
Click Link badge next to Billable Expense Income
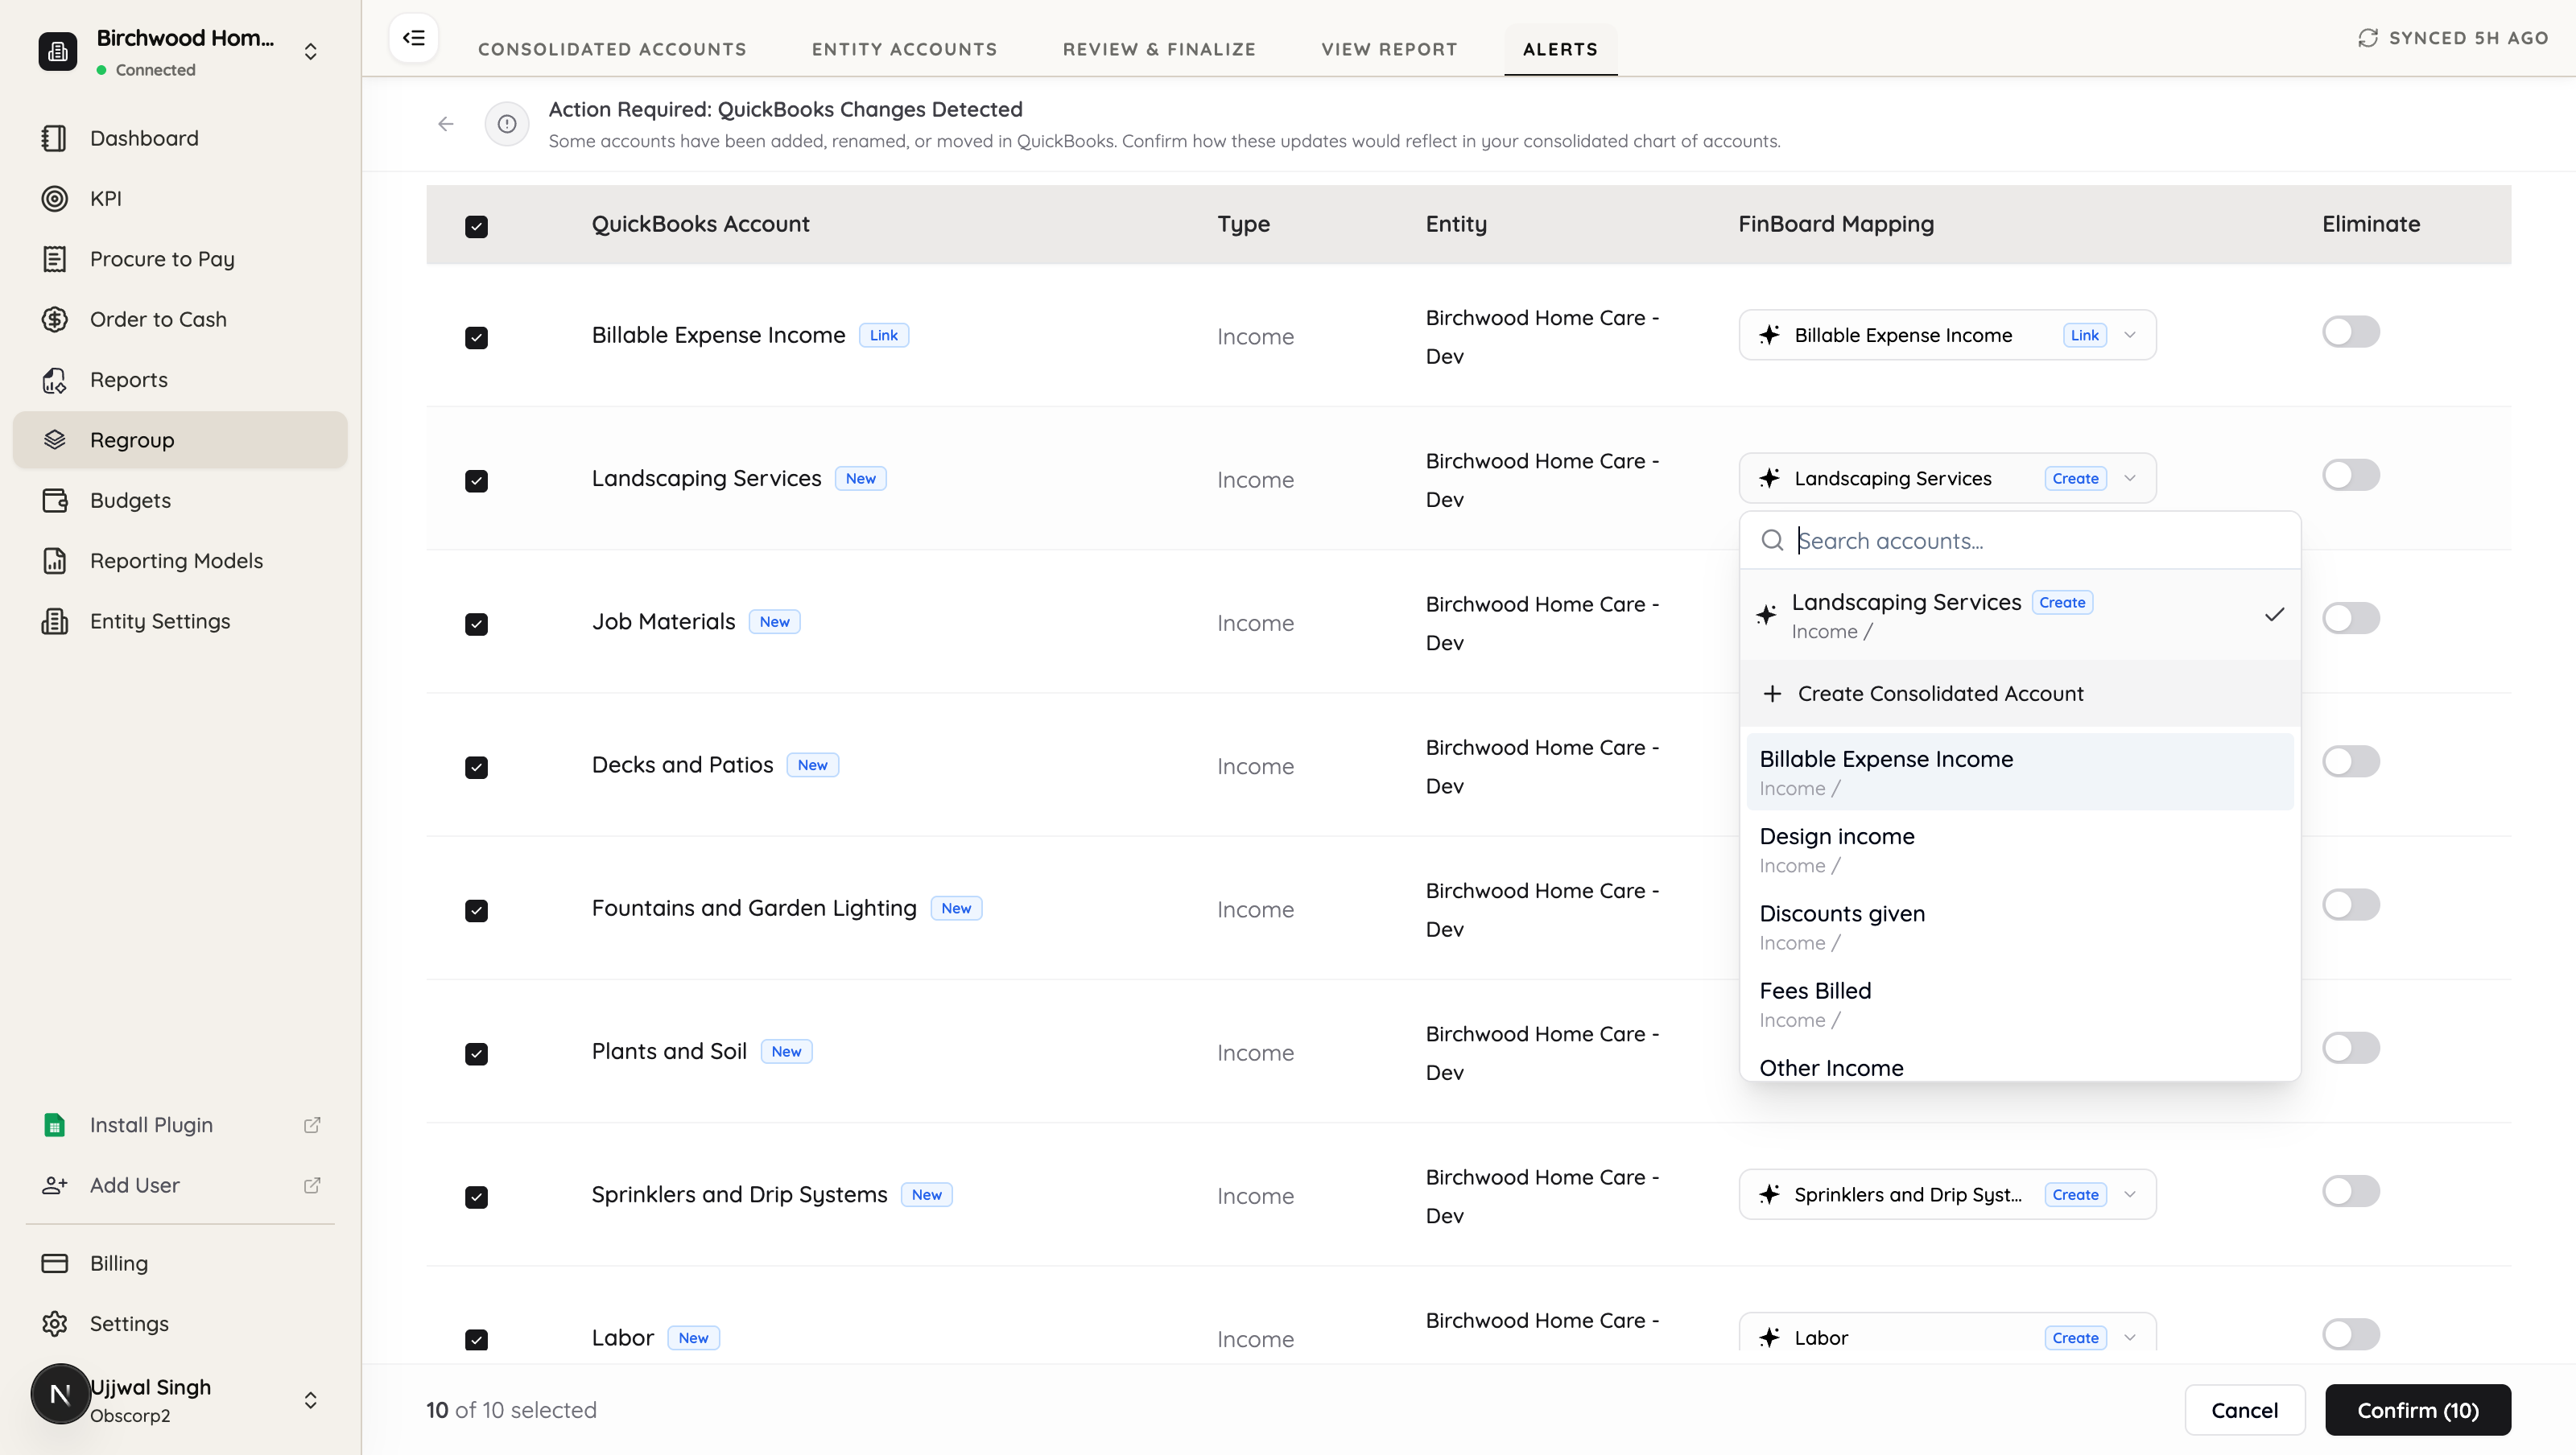[x=884, y=335]
